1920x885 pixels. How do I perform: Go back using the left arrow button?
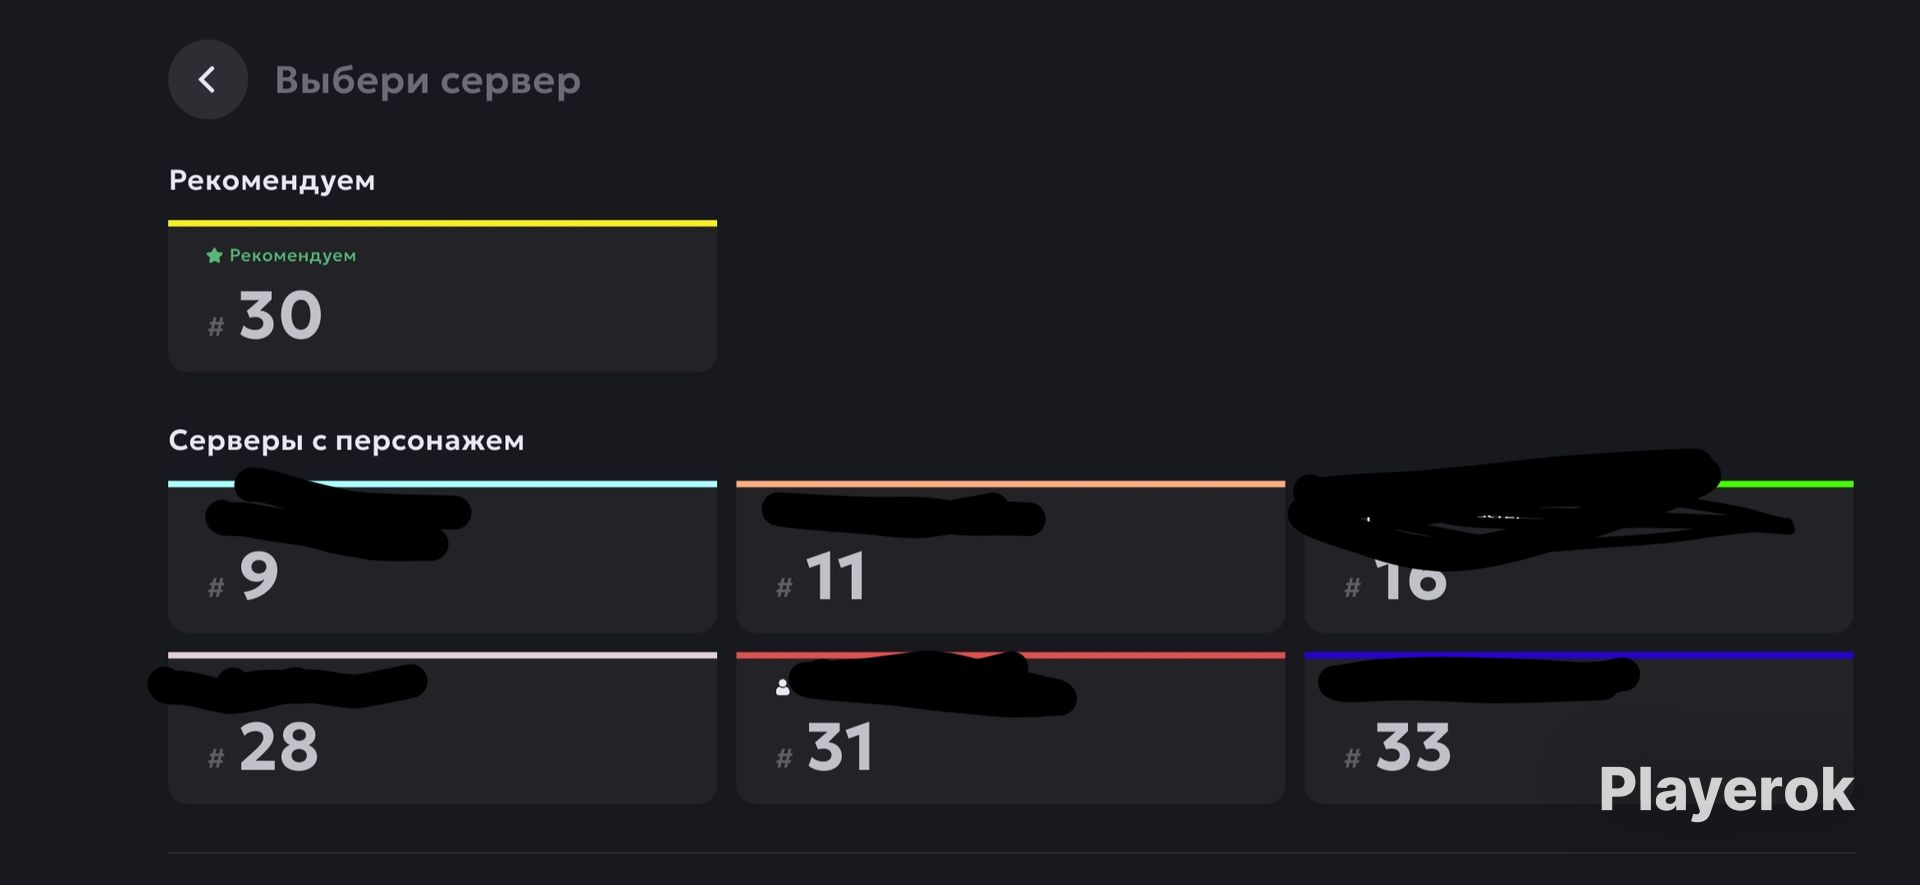coord(208,80)
